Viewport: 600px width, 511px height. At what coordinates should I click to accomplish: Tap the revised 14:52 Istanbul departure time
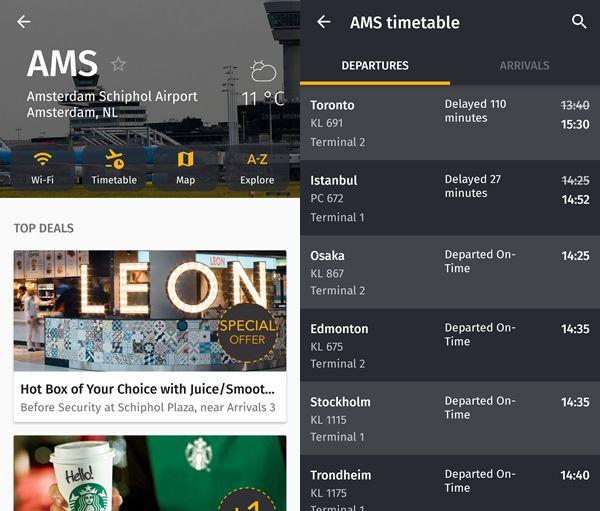(576, 199)
